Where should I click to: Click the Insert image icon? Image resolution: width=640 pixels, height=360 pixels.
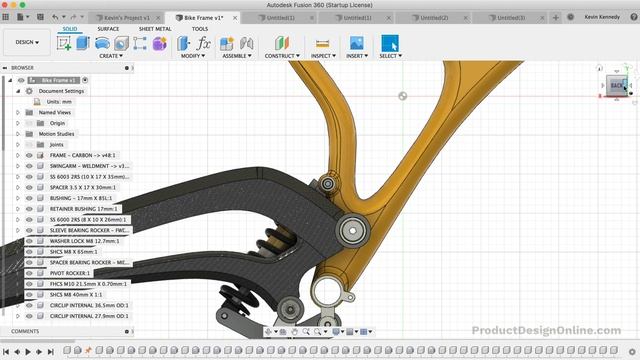coord(356,43)
